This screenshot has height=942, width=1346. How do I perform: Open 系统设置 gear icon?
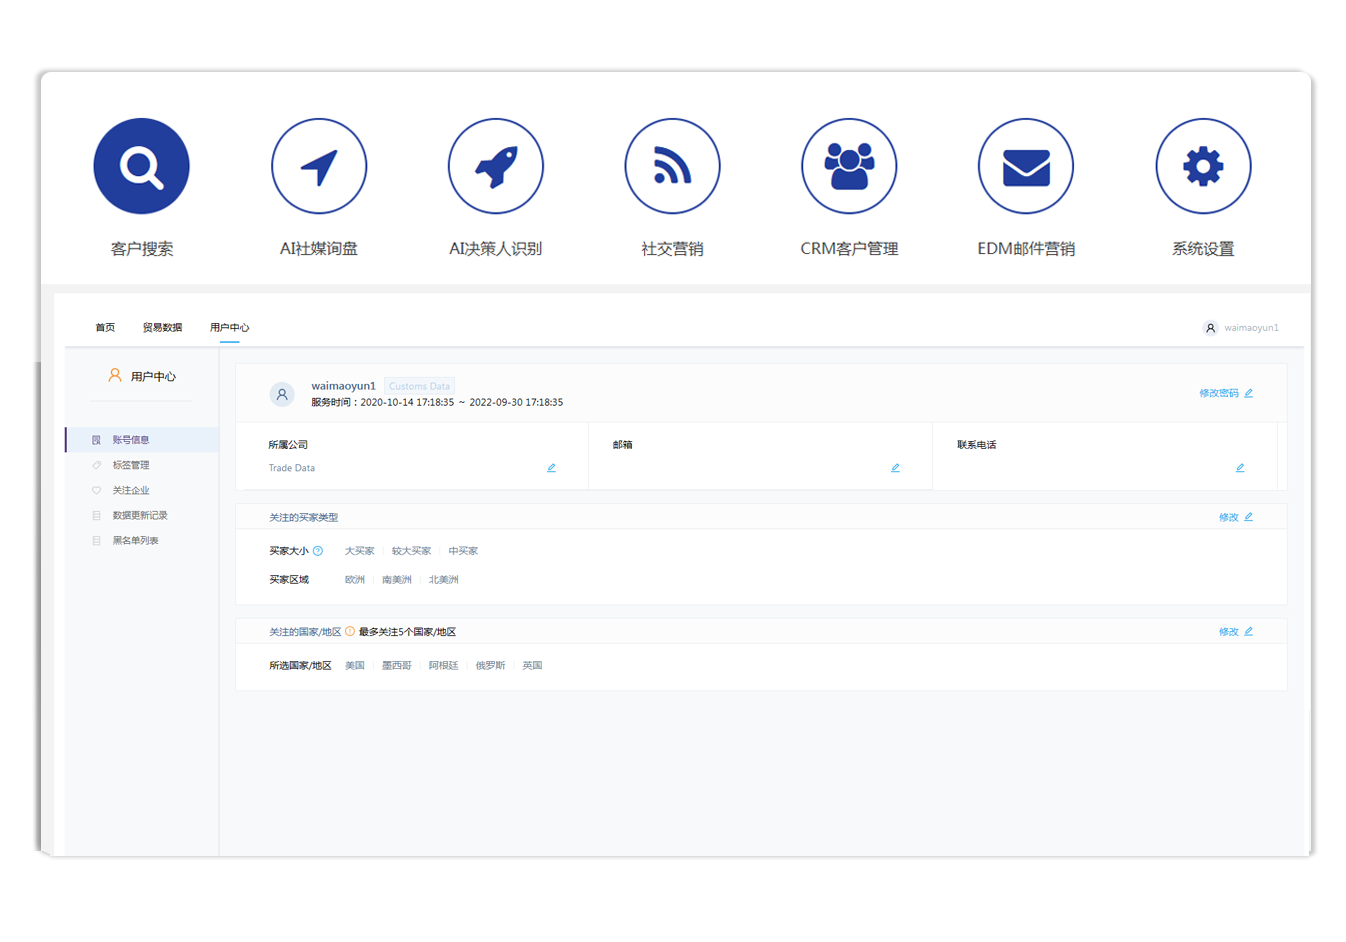coord(1203,166)
